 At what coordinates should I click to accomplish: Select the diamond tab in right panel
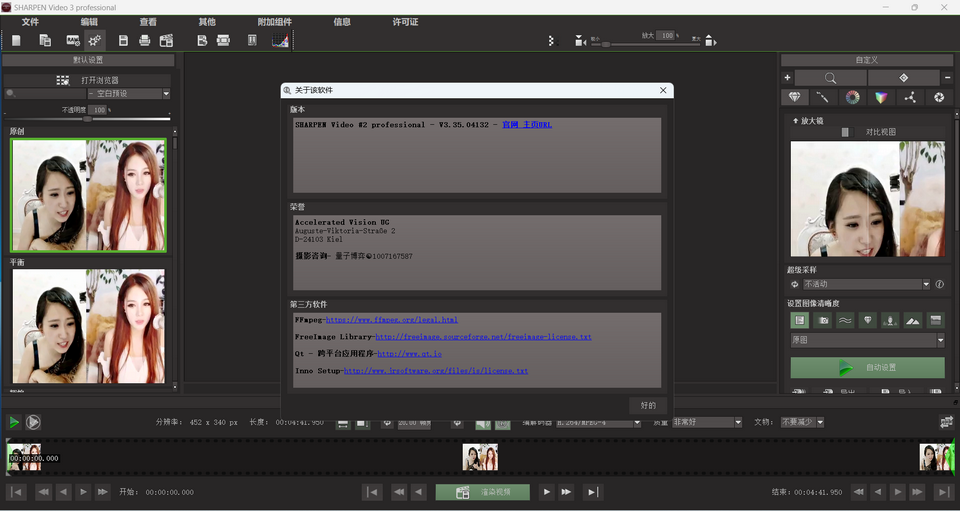coord(794,97)
